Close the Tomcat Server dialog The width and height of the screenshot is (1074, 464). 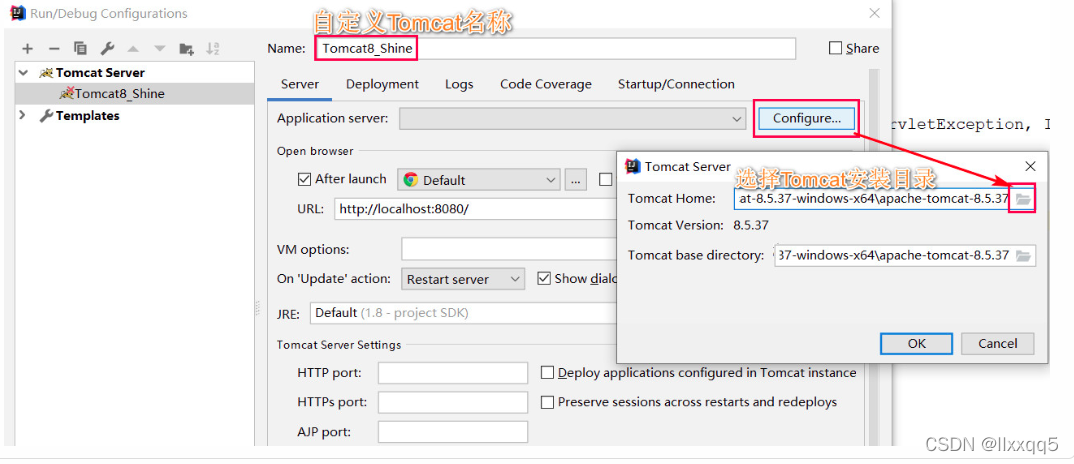(x=1029, y=166)
